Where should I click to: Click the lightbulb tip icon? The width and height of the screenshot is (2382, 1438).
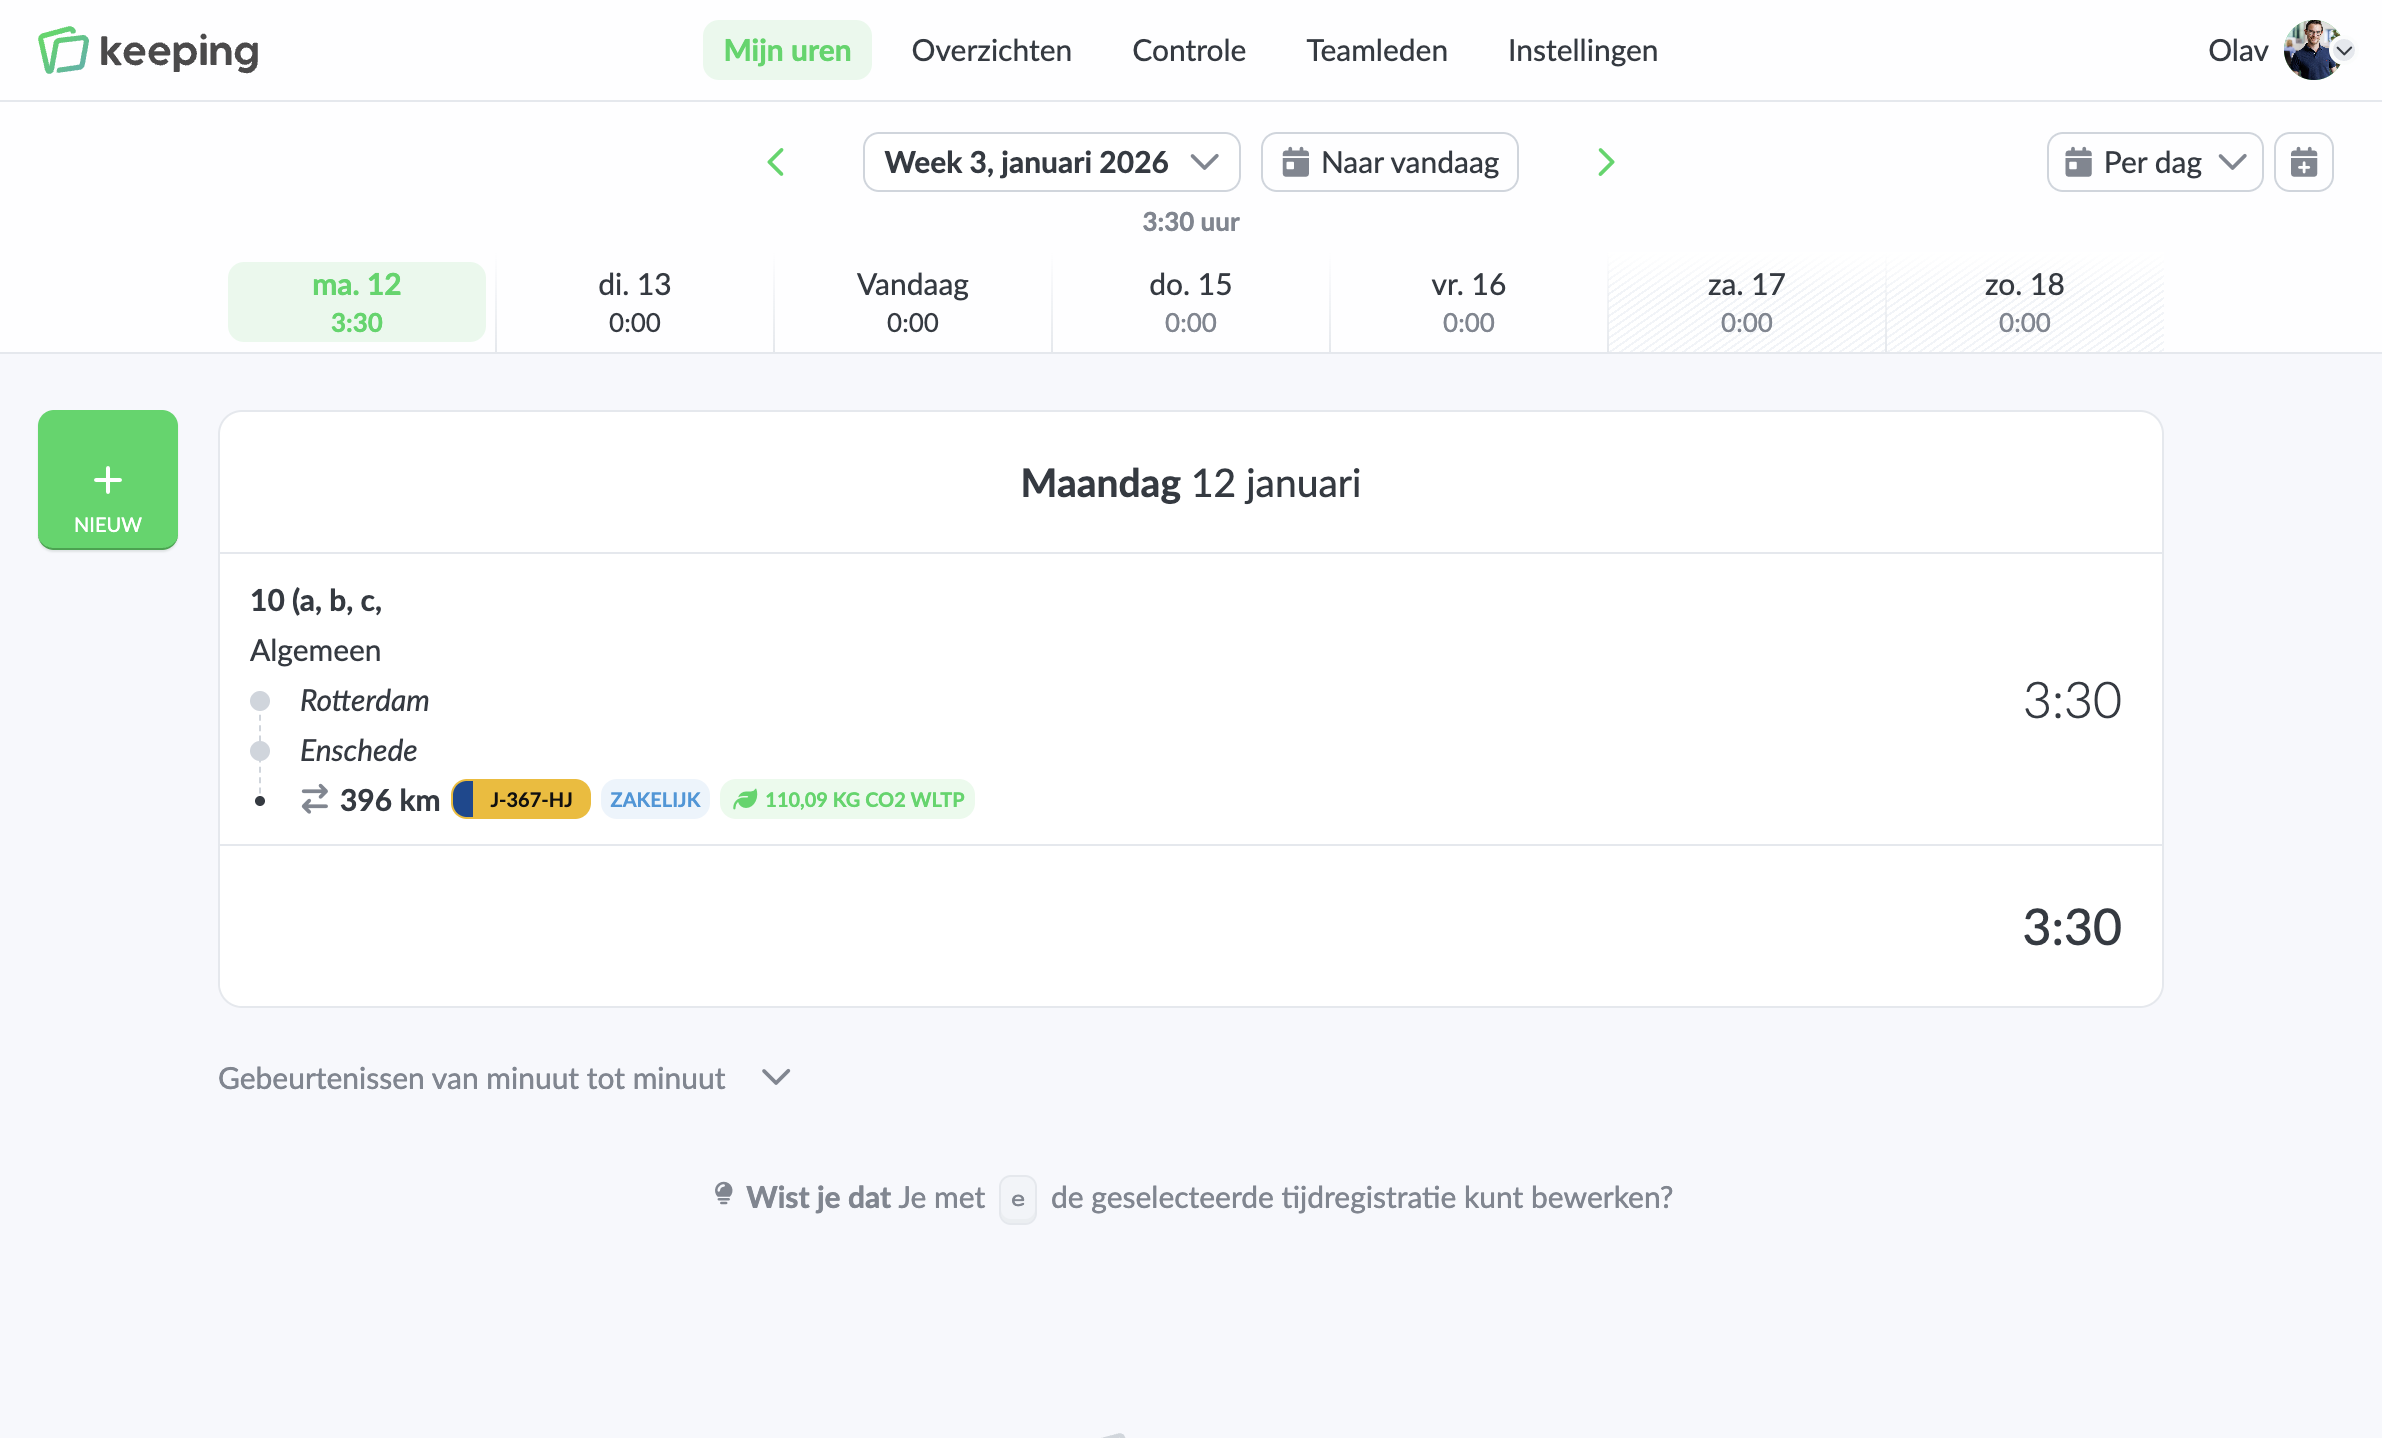click(x=723, y=1194)
